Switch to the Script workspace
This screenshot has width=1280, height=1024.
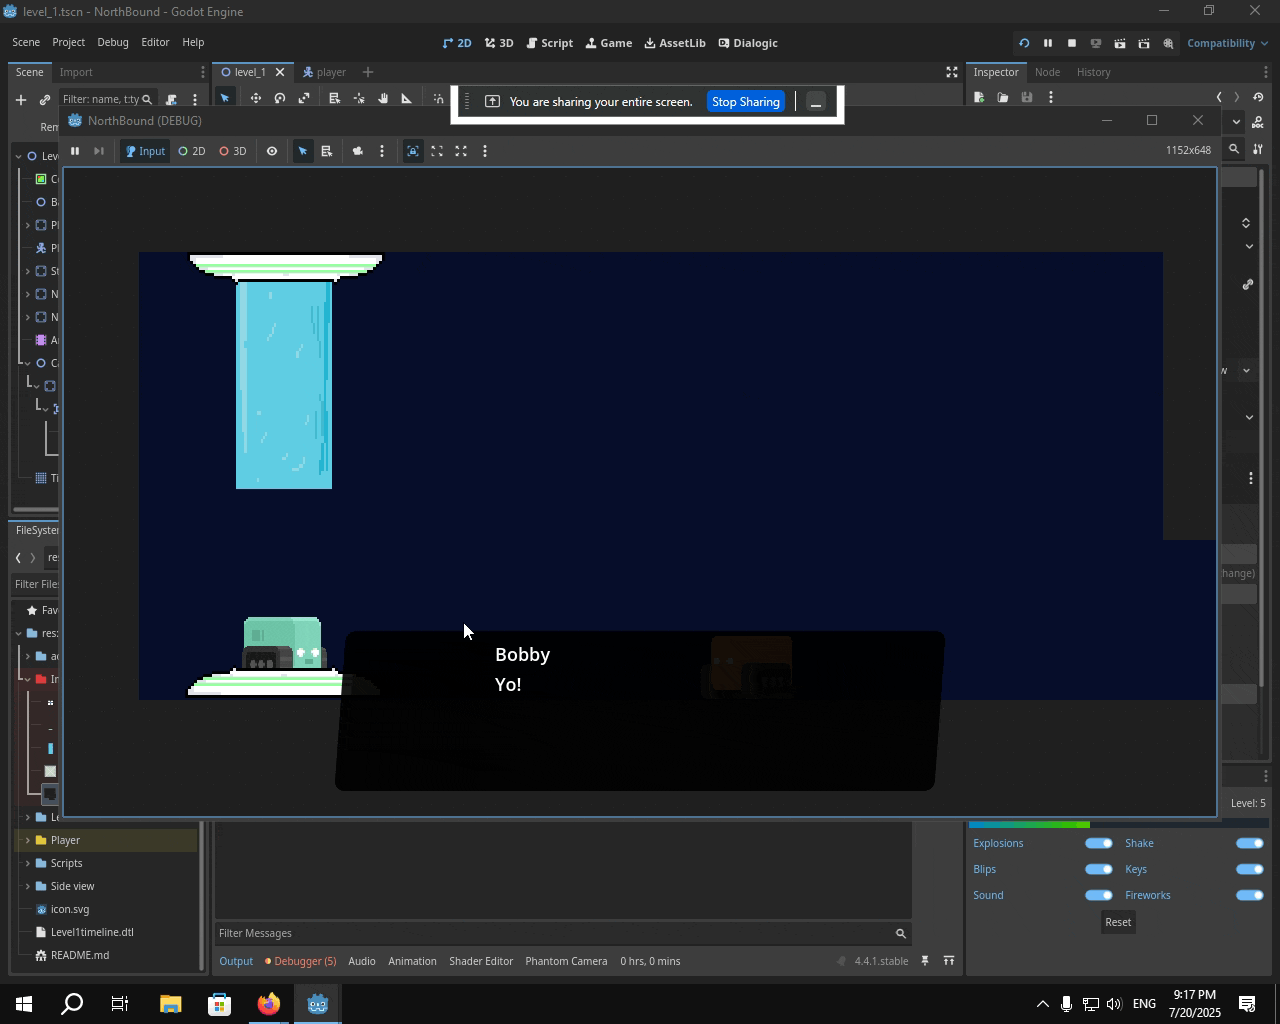click(x=549, y=43)
